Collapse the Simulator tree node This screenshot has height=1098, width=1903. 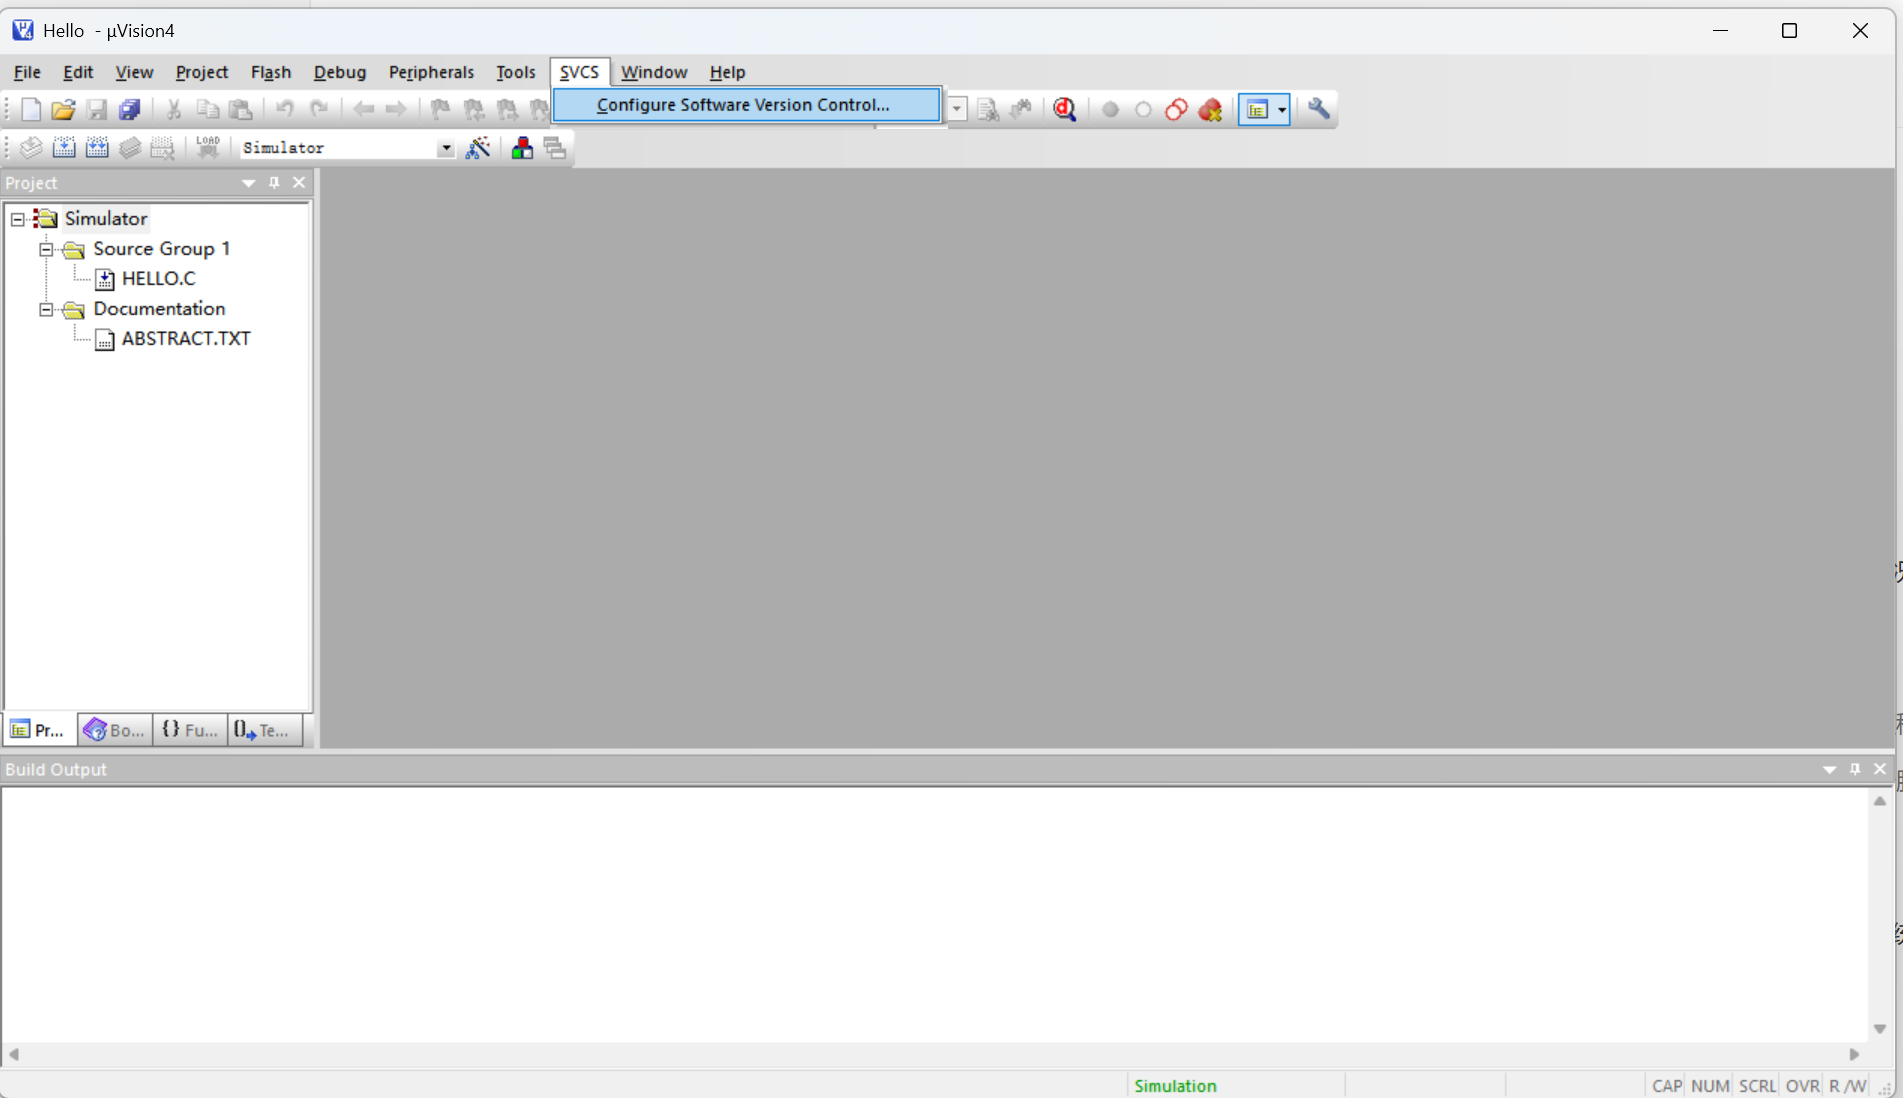click(18, 219)
